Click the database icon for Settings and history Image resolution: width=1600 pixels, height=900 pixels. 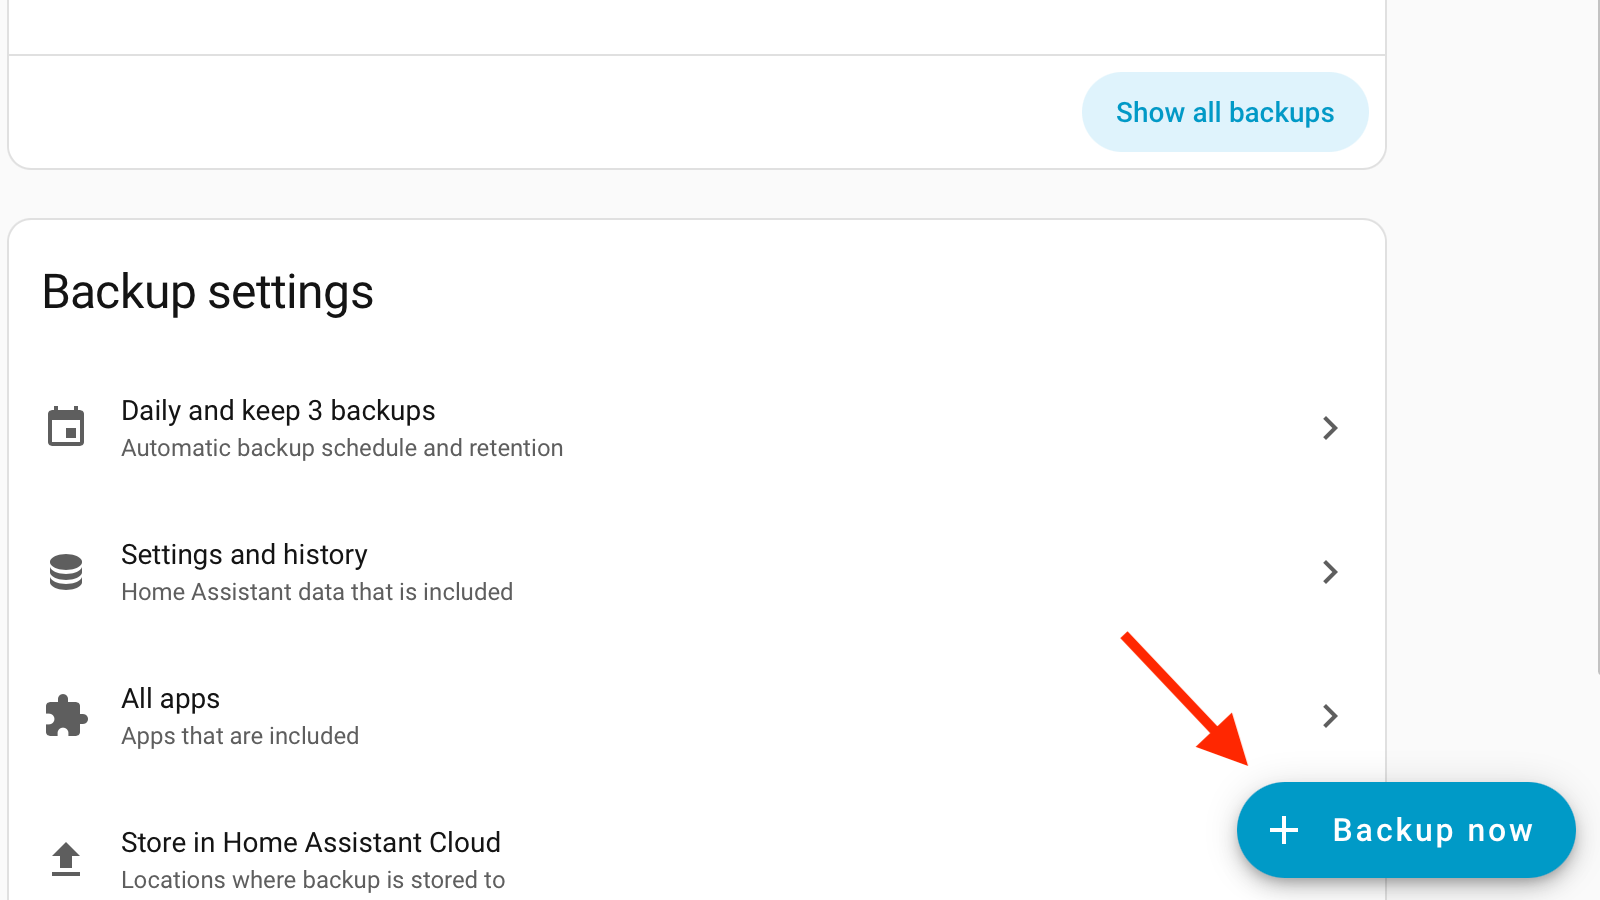pos(66,572)
